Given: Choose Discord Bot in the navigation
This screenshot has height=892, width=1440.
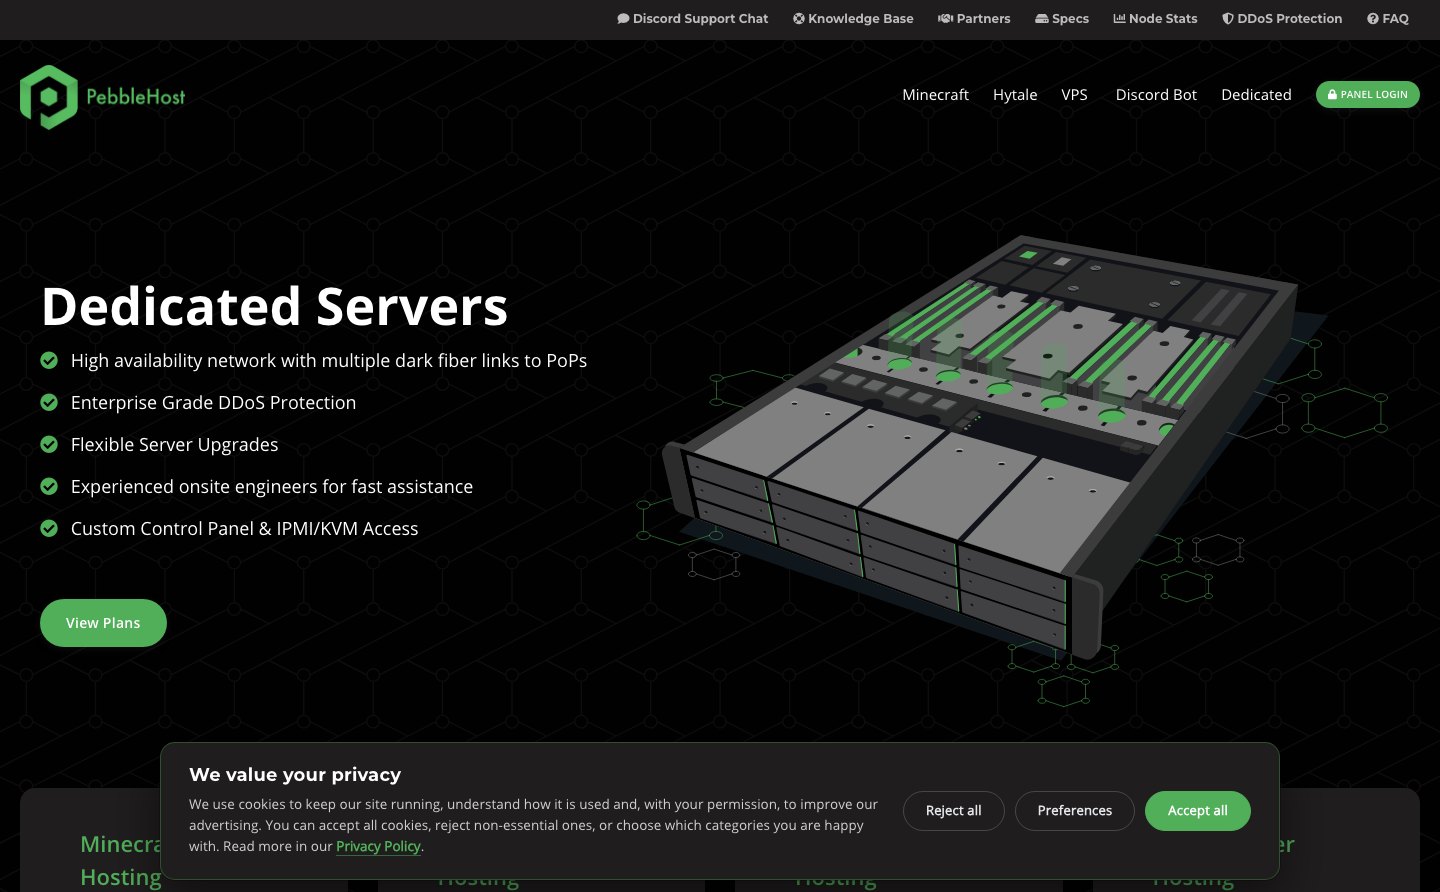Looking at the screenshot, I should coord(1156,95).
